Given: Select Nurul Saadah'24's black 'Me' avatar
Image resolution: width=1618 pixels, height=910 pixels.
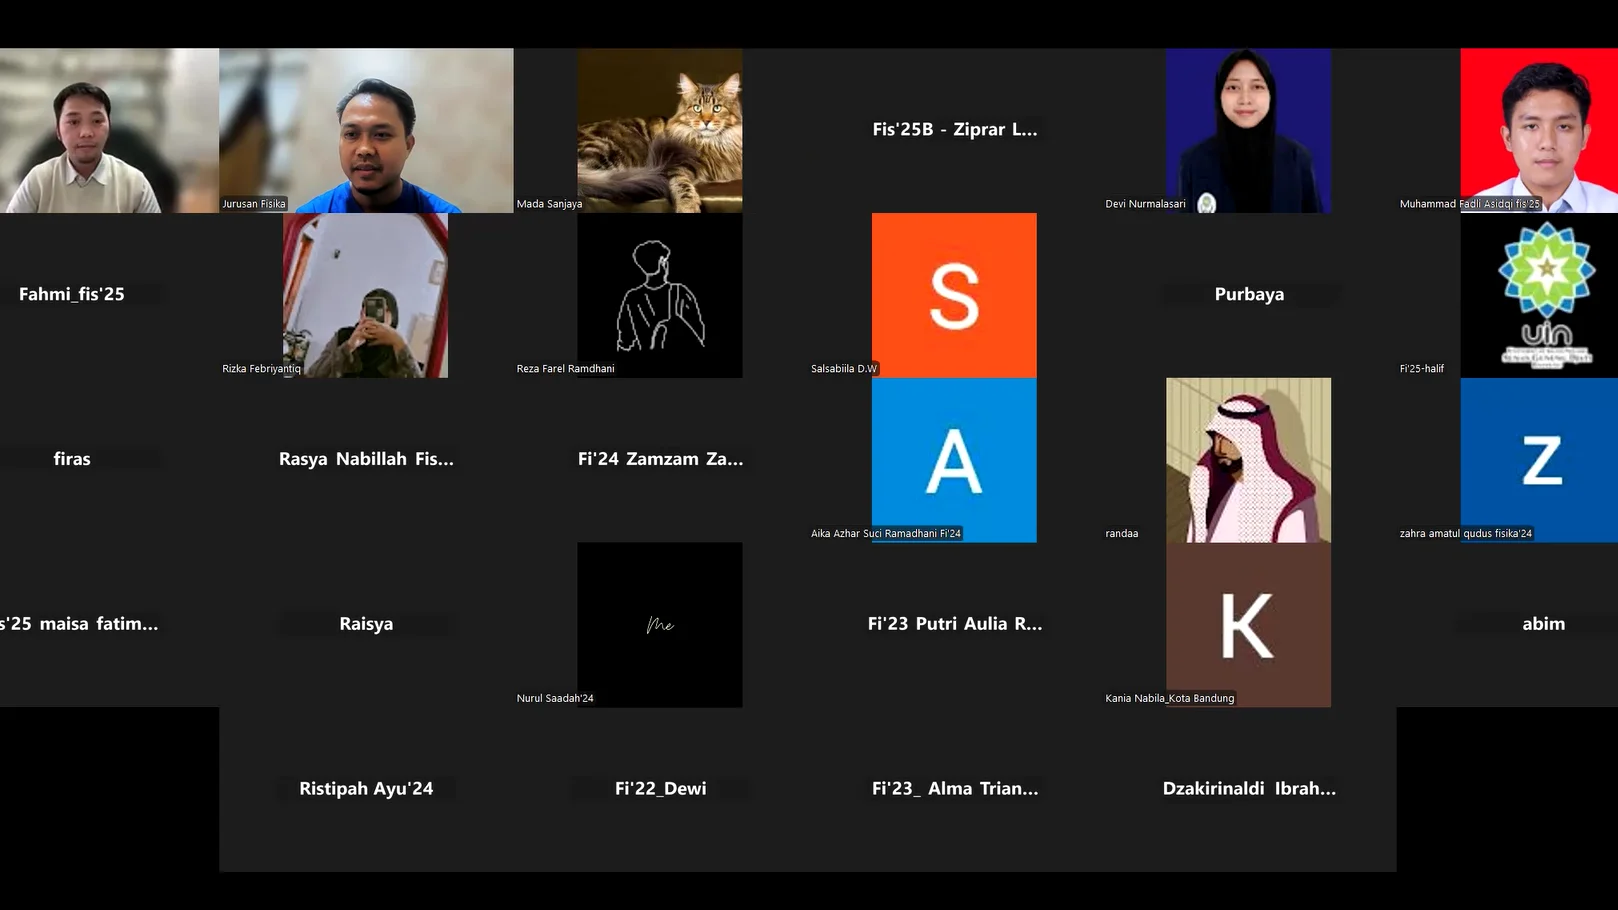Looking at the screenshot, I should 660,625.
